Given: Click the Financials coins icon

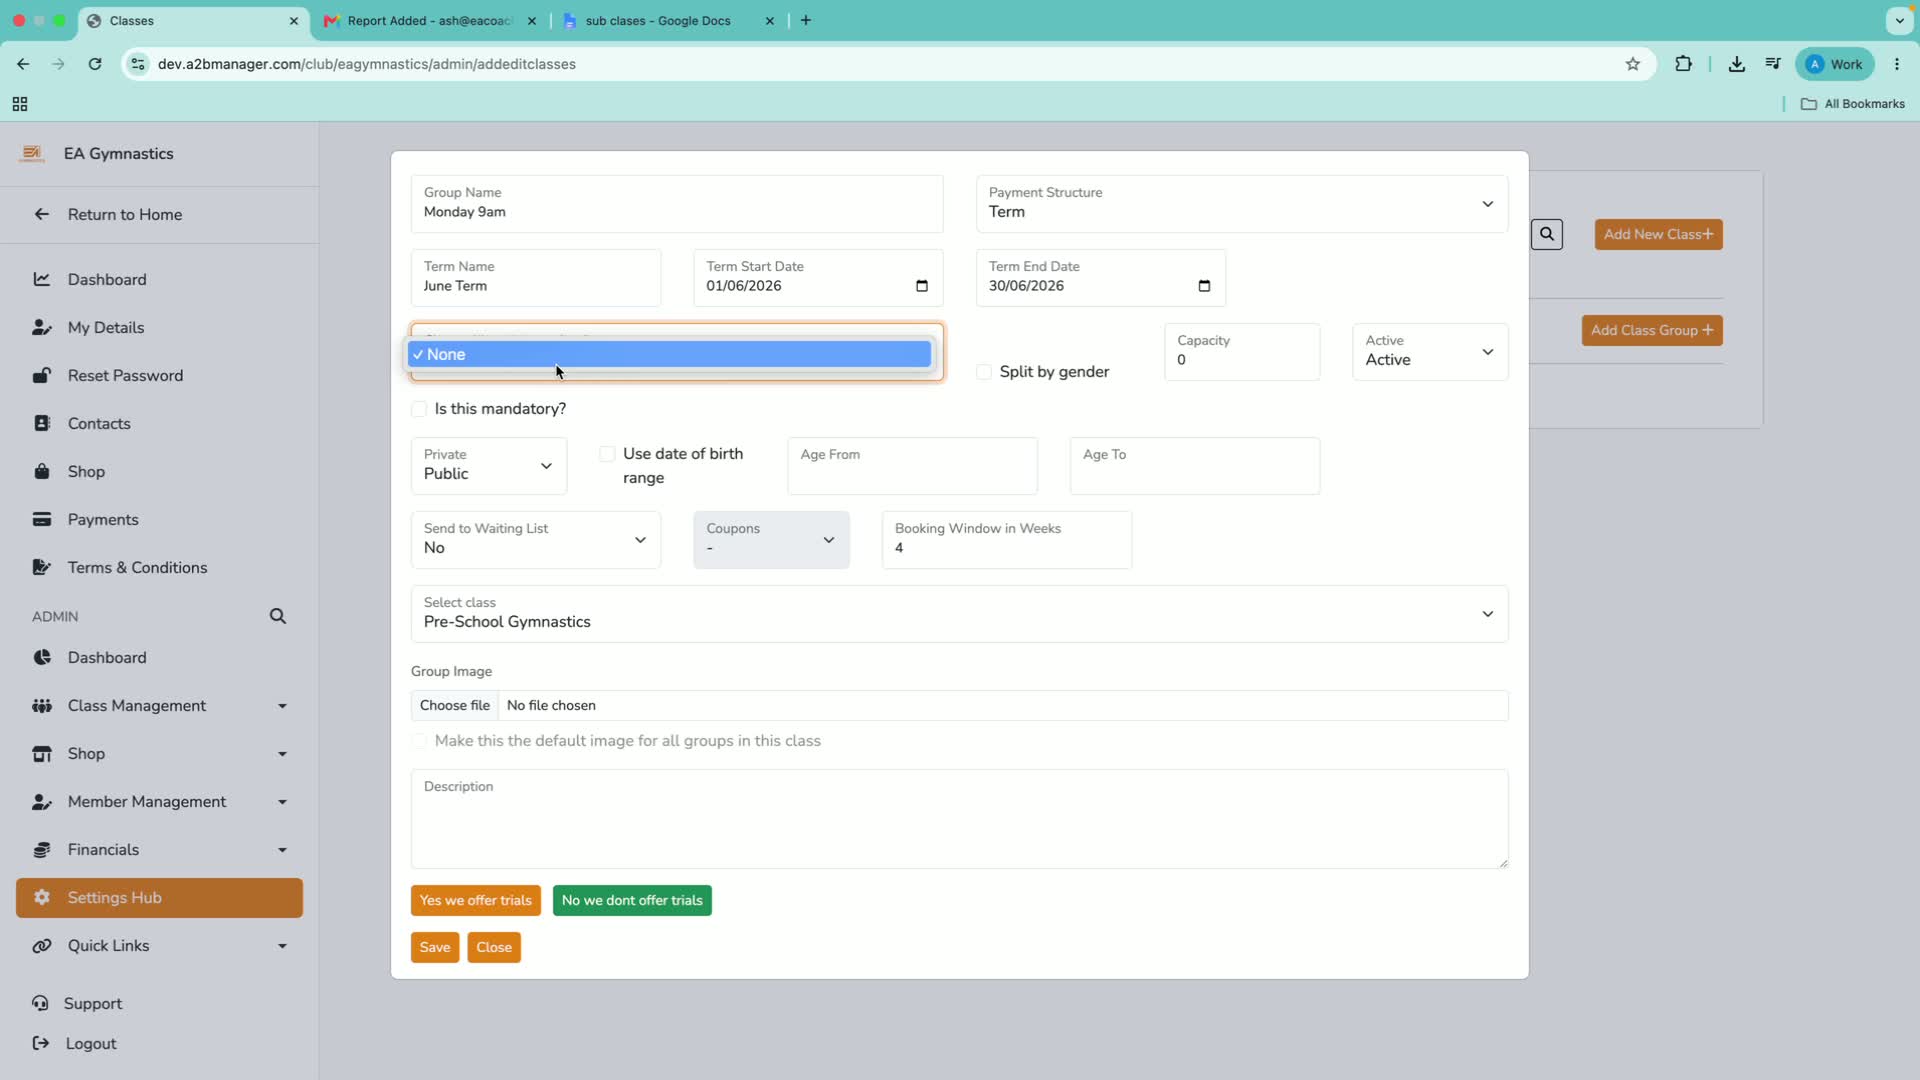Looking at the screenshot, I should pyautogui.click(x=41, y=849).
